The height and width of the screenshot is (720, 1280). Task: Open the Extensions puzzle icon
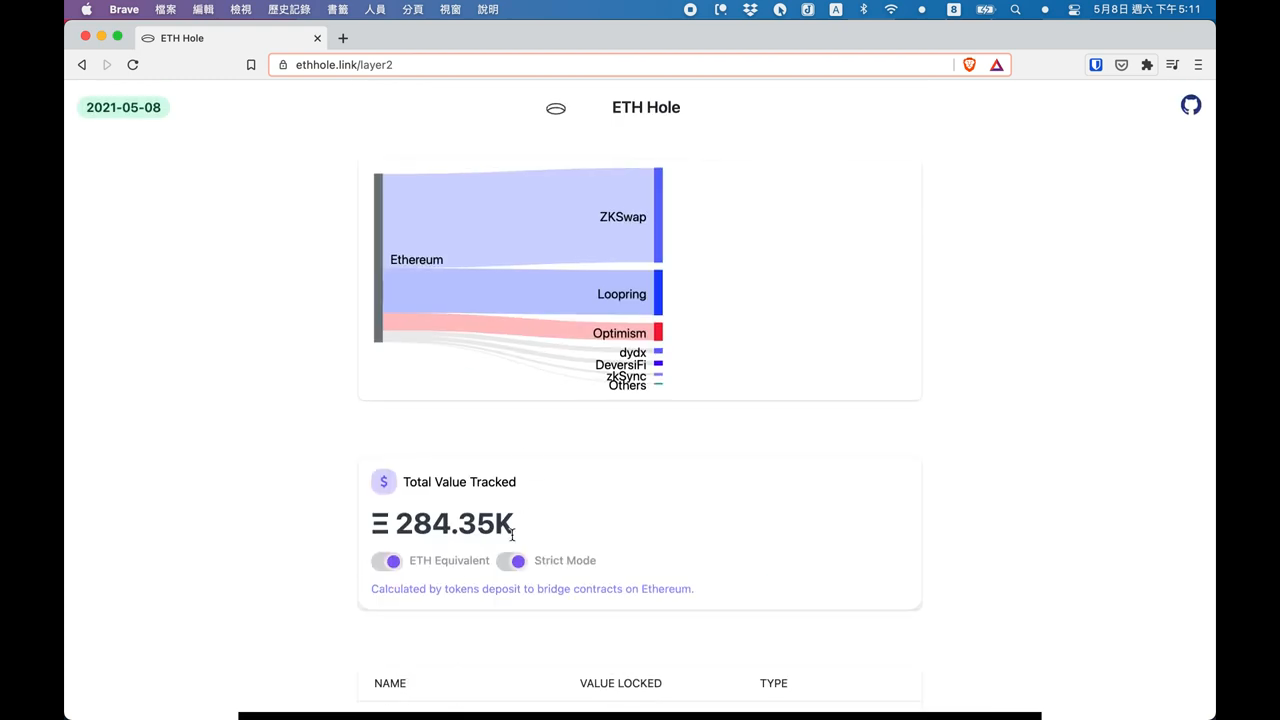pyautogui.click(x=1147, y=65)
